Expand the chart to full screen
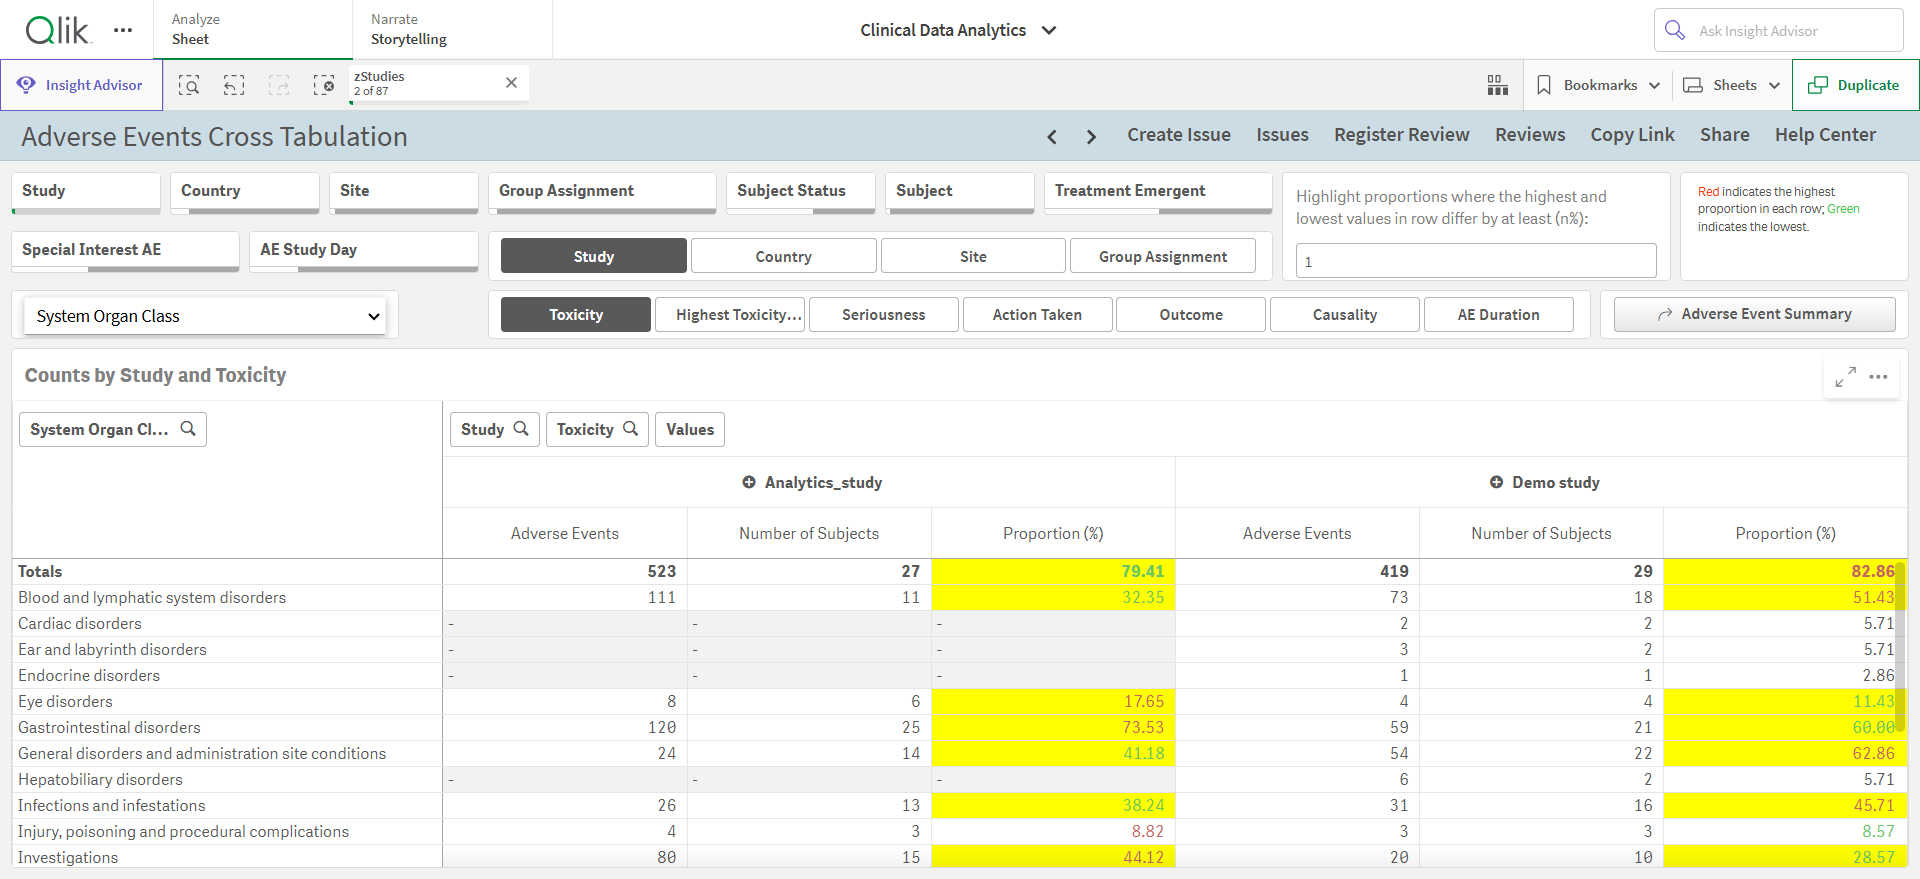Viewport: 1920px width, 879px height. click(x=1846, y=377)
